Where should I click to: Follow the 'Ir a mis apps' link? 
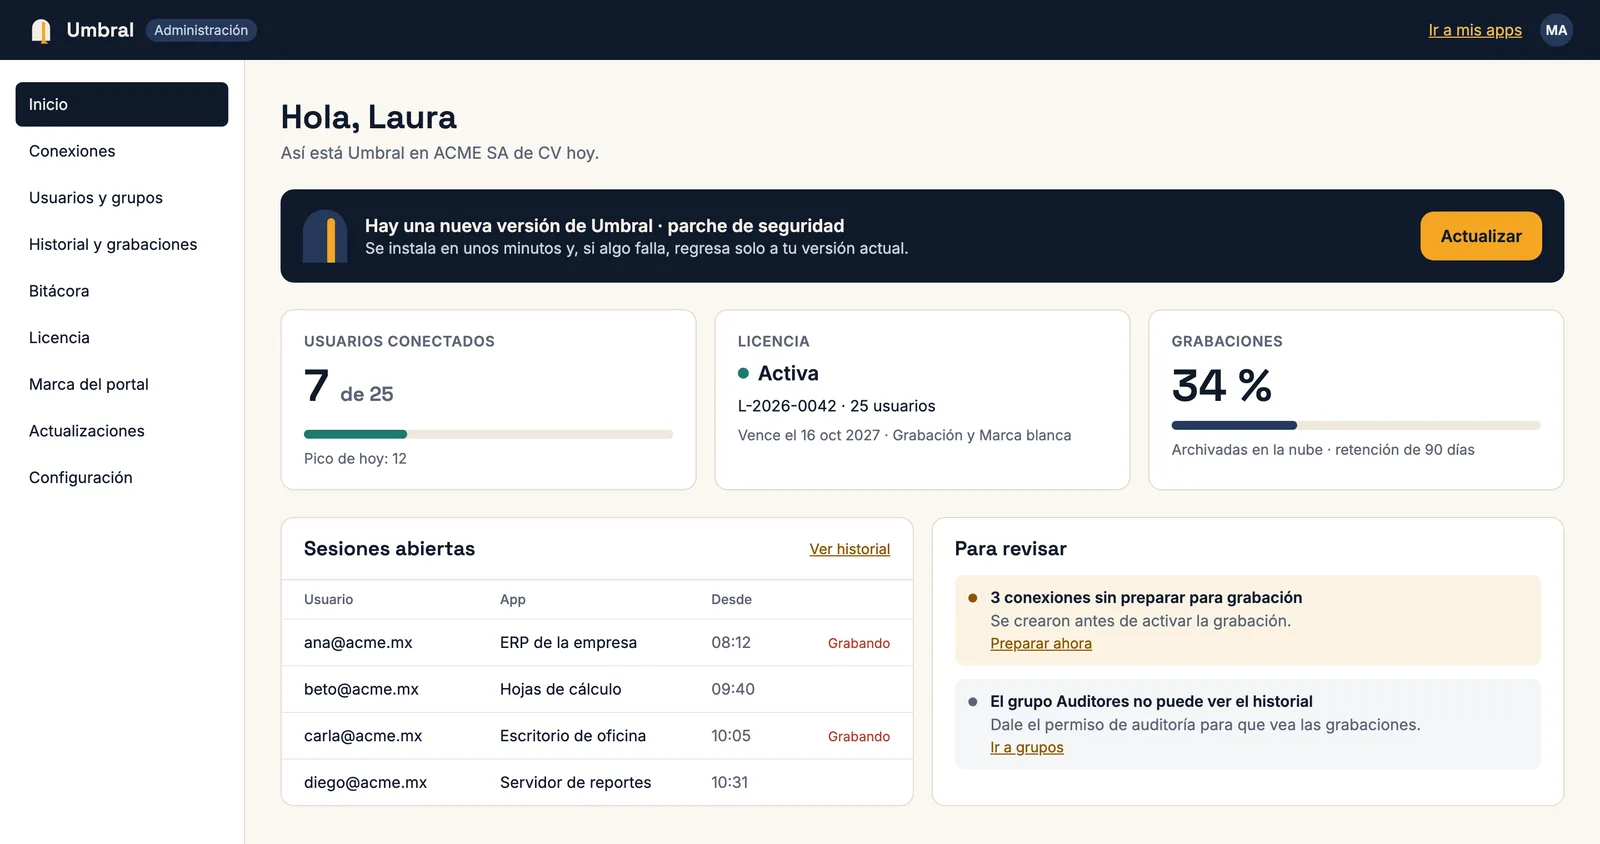point(1475,30)
